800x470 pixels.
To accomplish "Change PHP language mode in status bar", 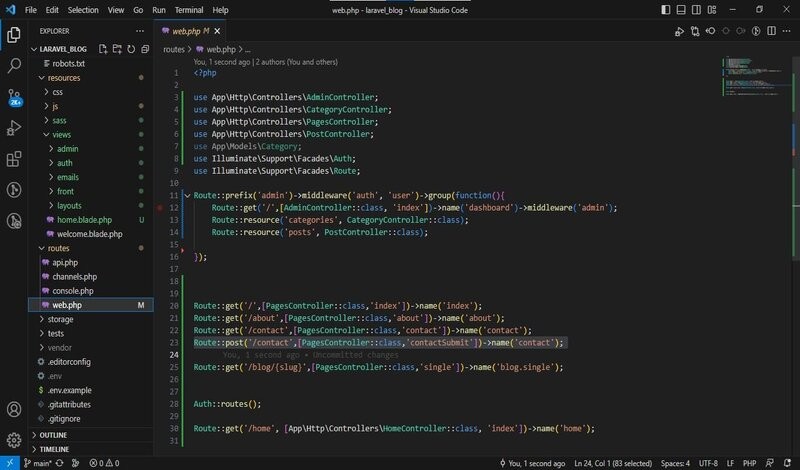I will tap(749, 463).
